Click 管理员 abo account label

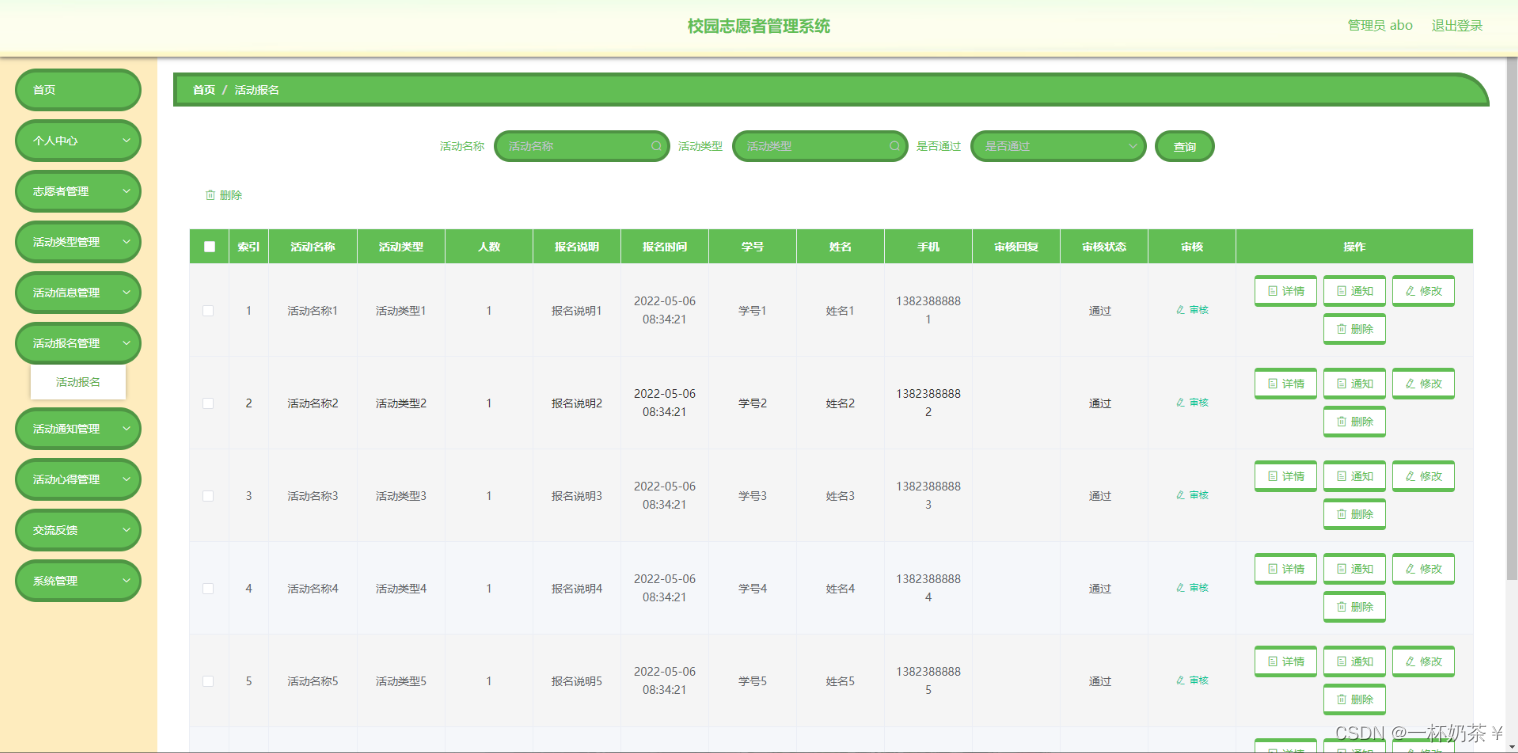tap(1380, 26)
